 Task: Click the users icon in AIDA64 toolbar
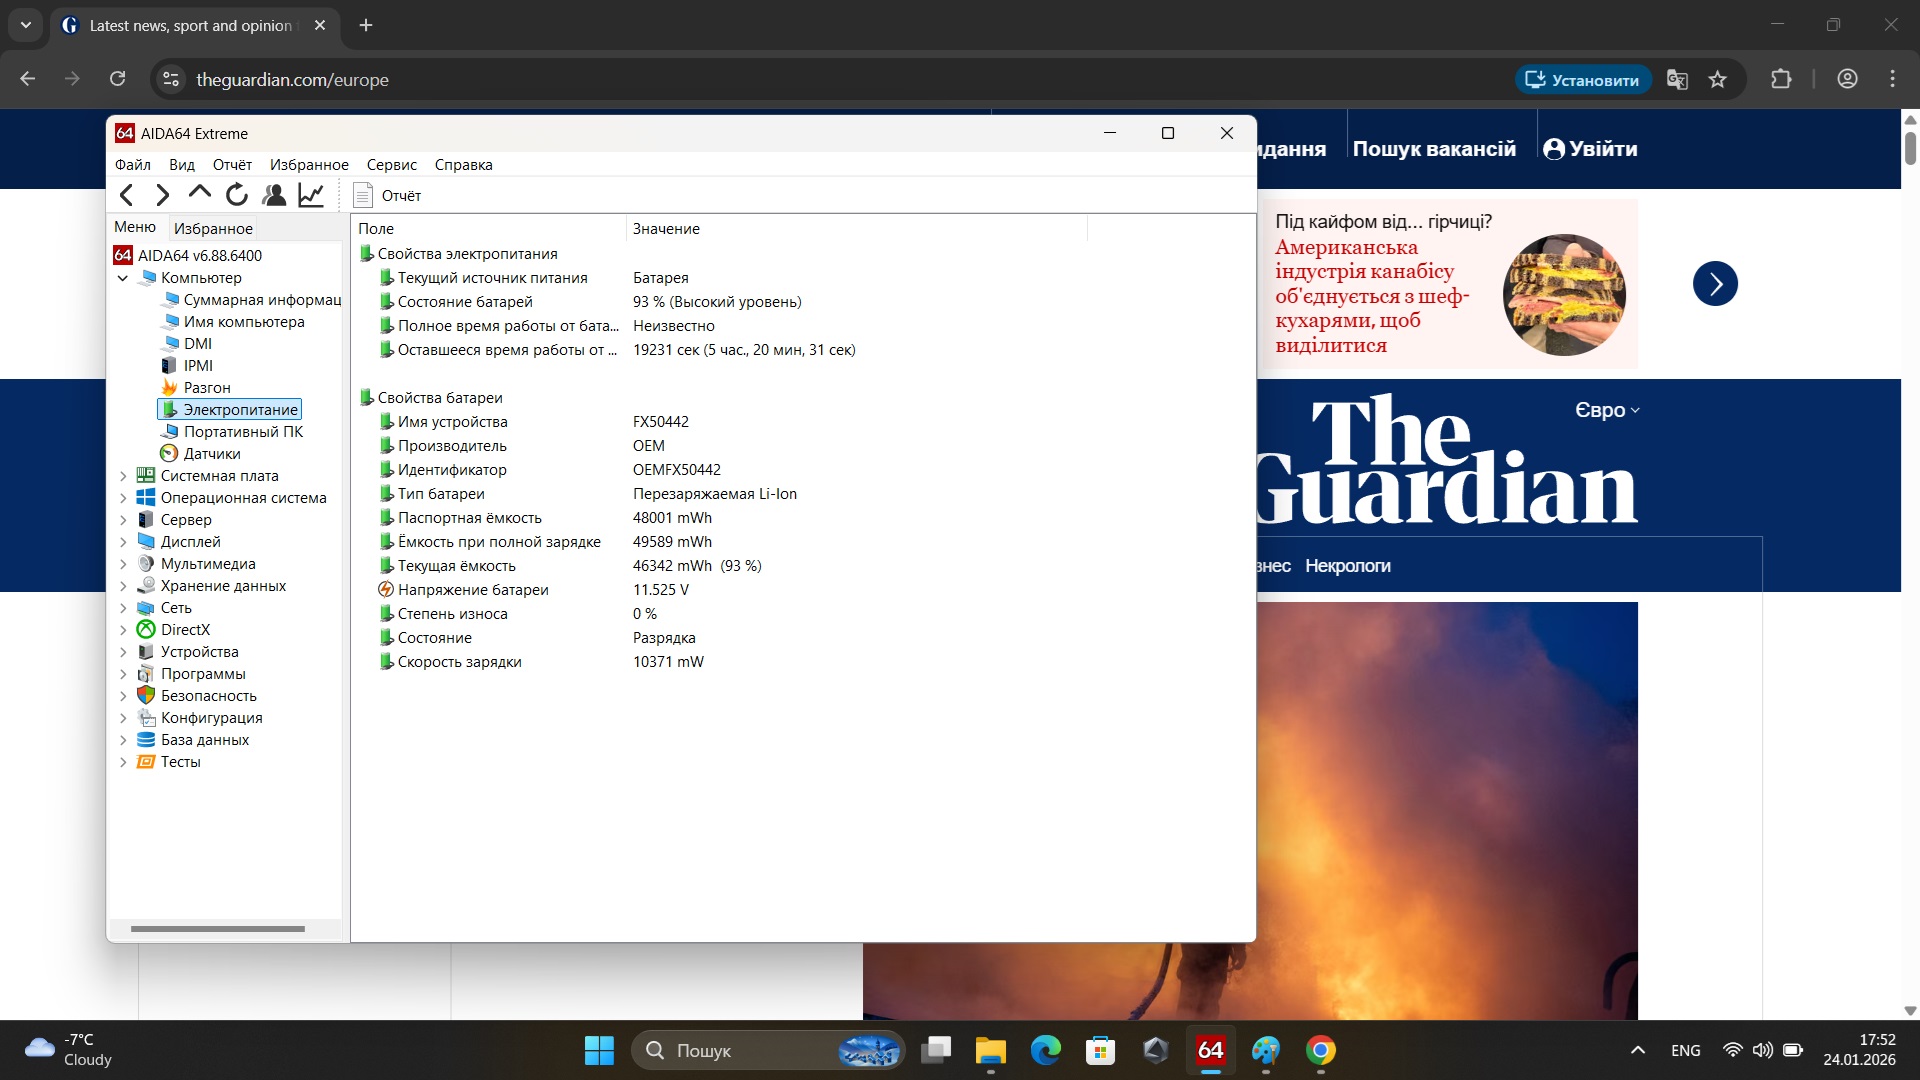point(274,194)
